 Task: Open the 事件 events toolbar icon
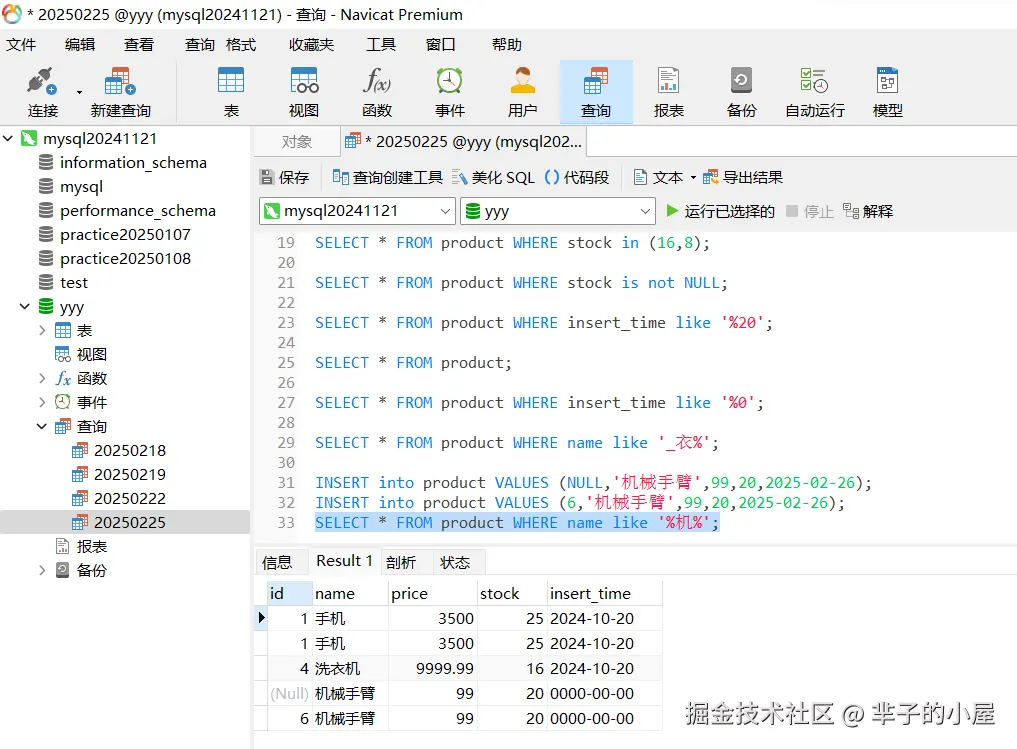[449, 92]
